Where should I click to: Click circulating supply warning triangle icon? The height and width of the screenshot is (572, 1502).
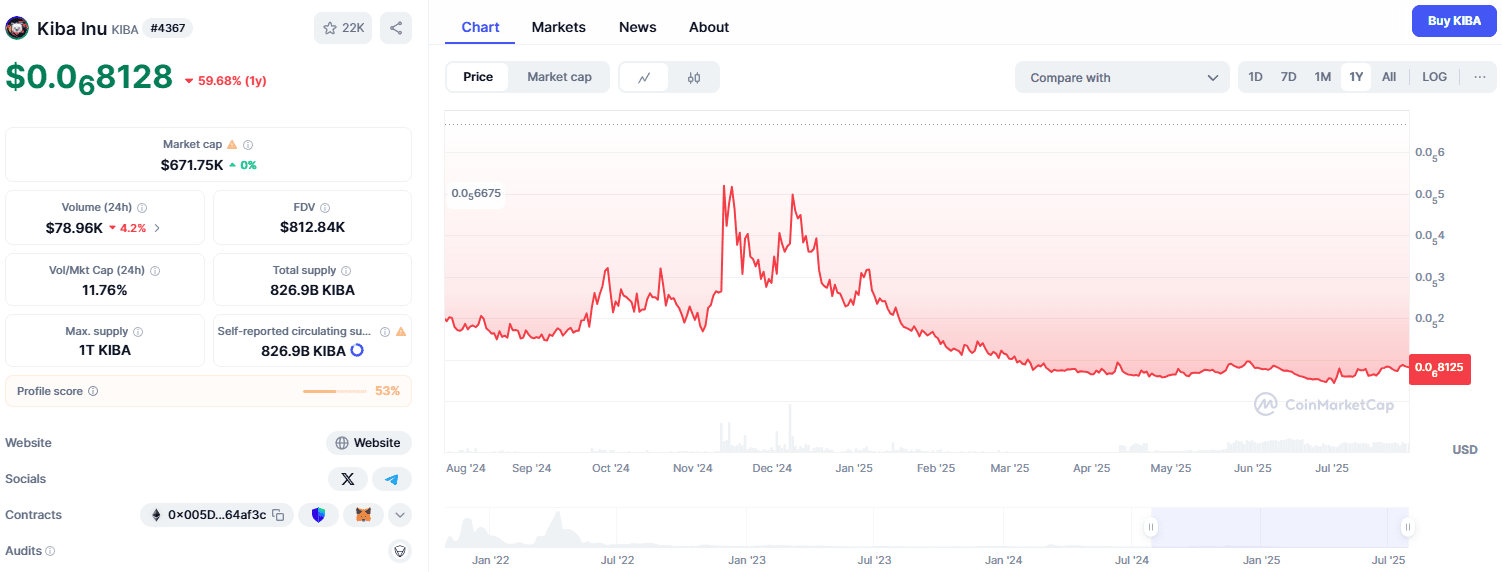point(401,332)
